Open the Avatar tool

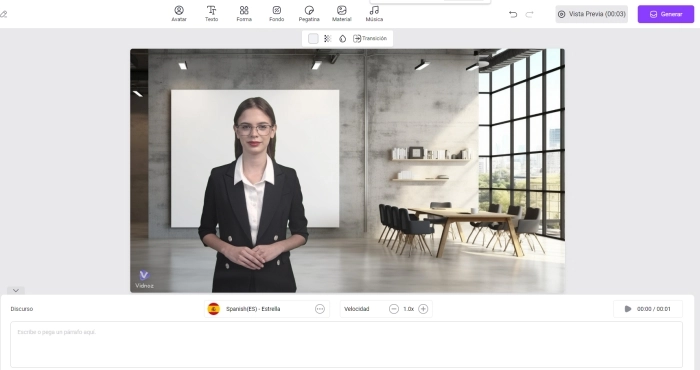click(x=179, y=13)
